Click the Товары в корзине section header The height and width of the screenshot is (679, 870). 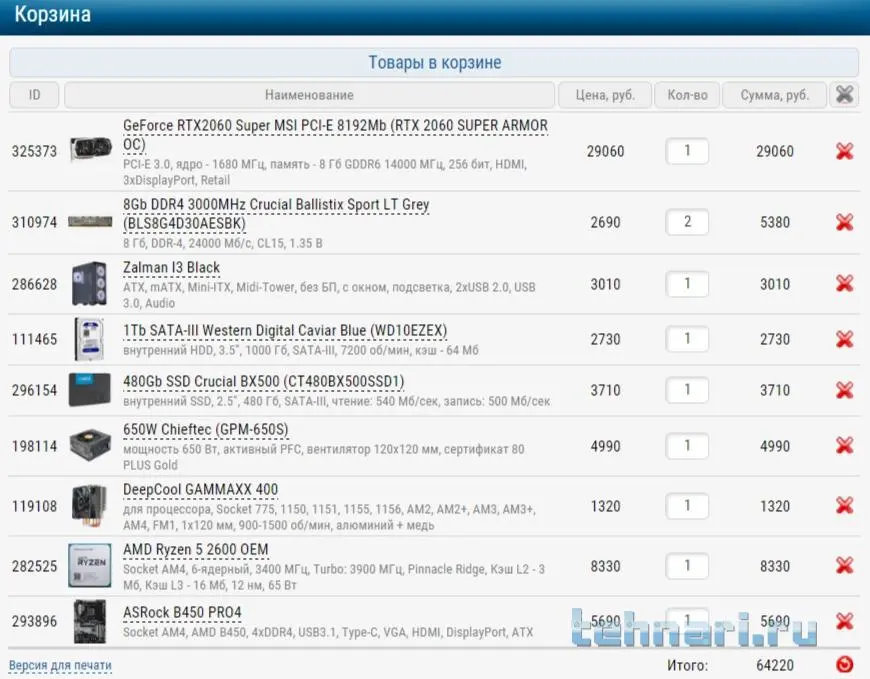pyautogui.click(x=434, y=62)
